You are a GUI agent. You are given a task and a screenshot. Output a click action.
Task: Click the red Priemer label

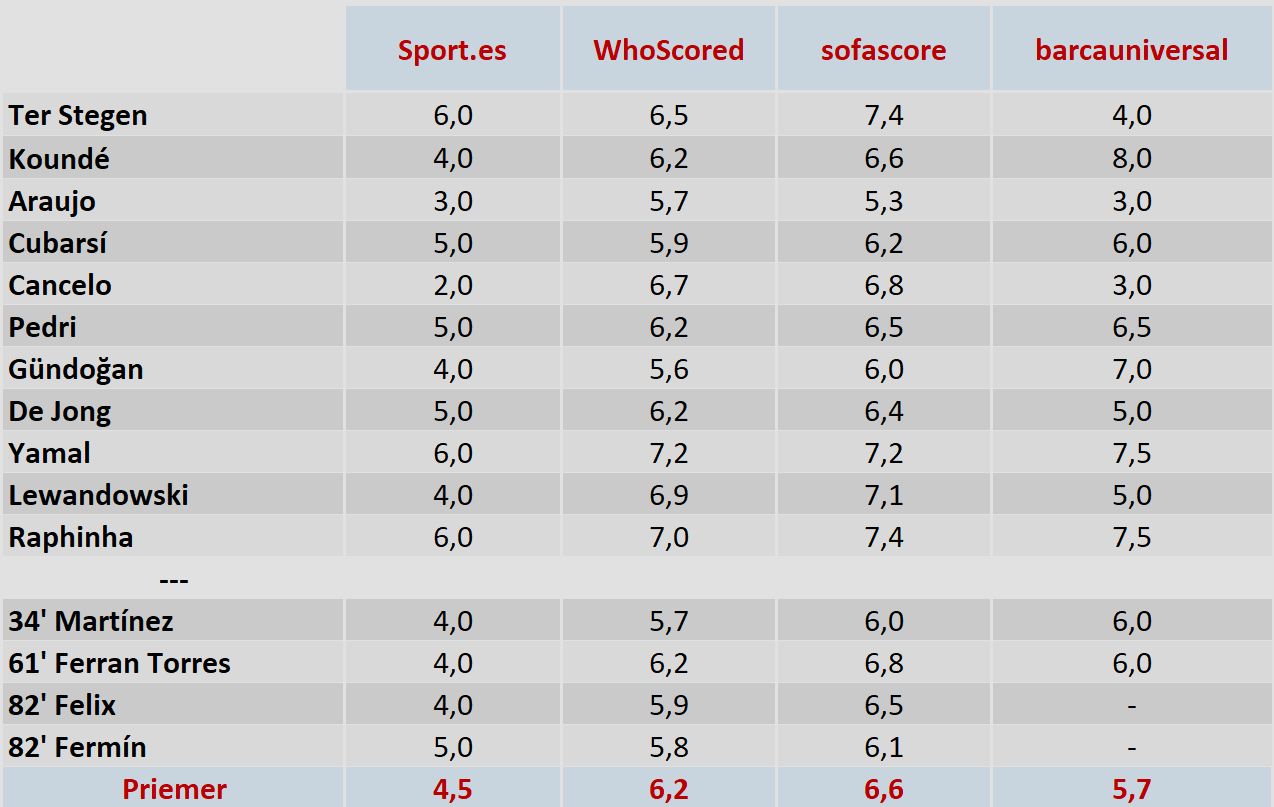174,789
